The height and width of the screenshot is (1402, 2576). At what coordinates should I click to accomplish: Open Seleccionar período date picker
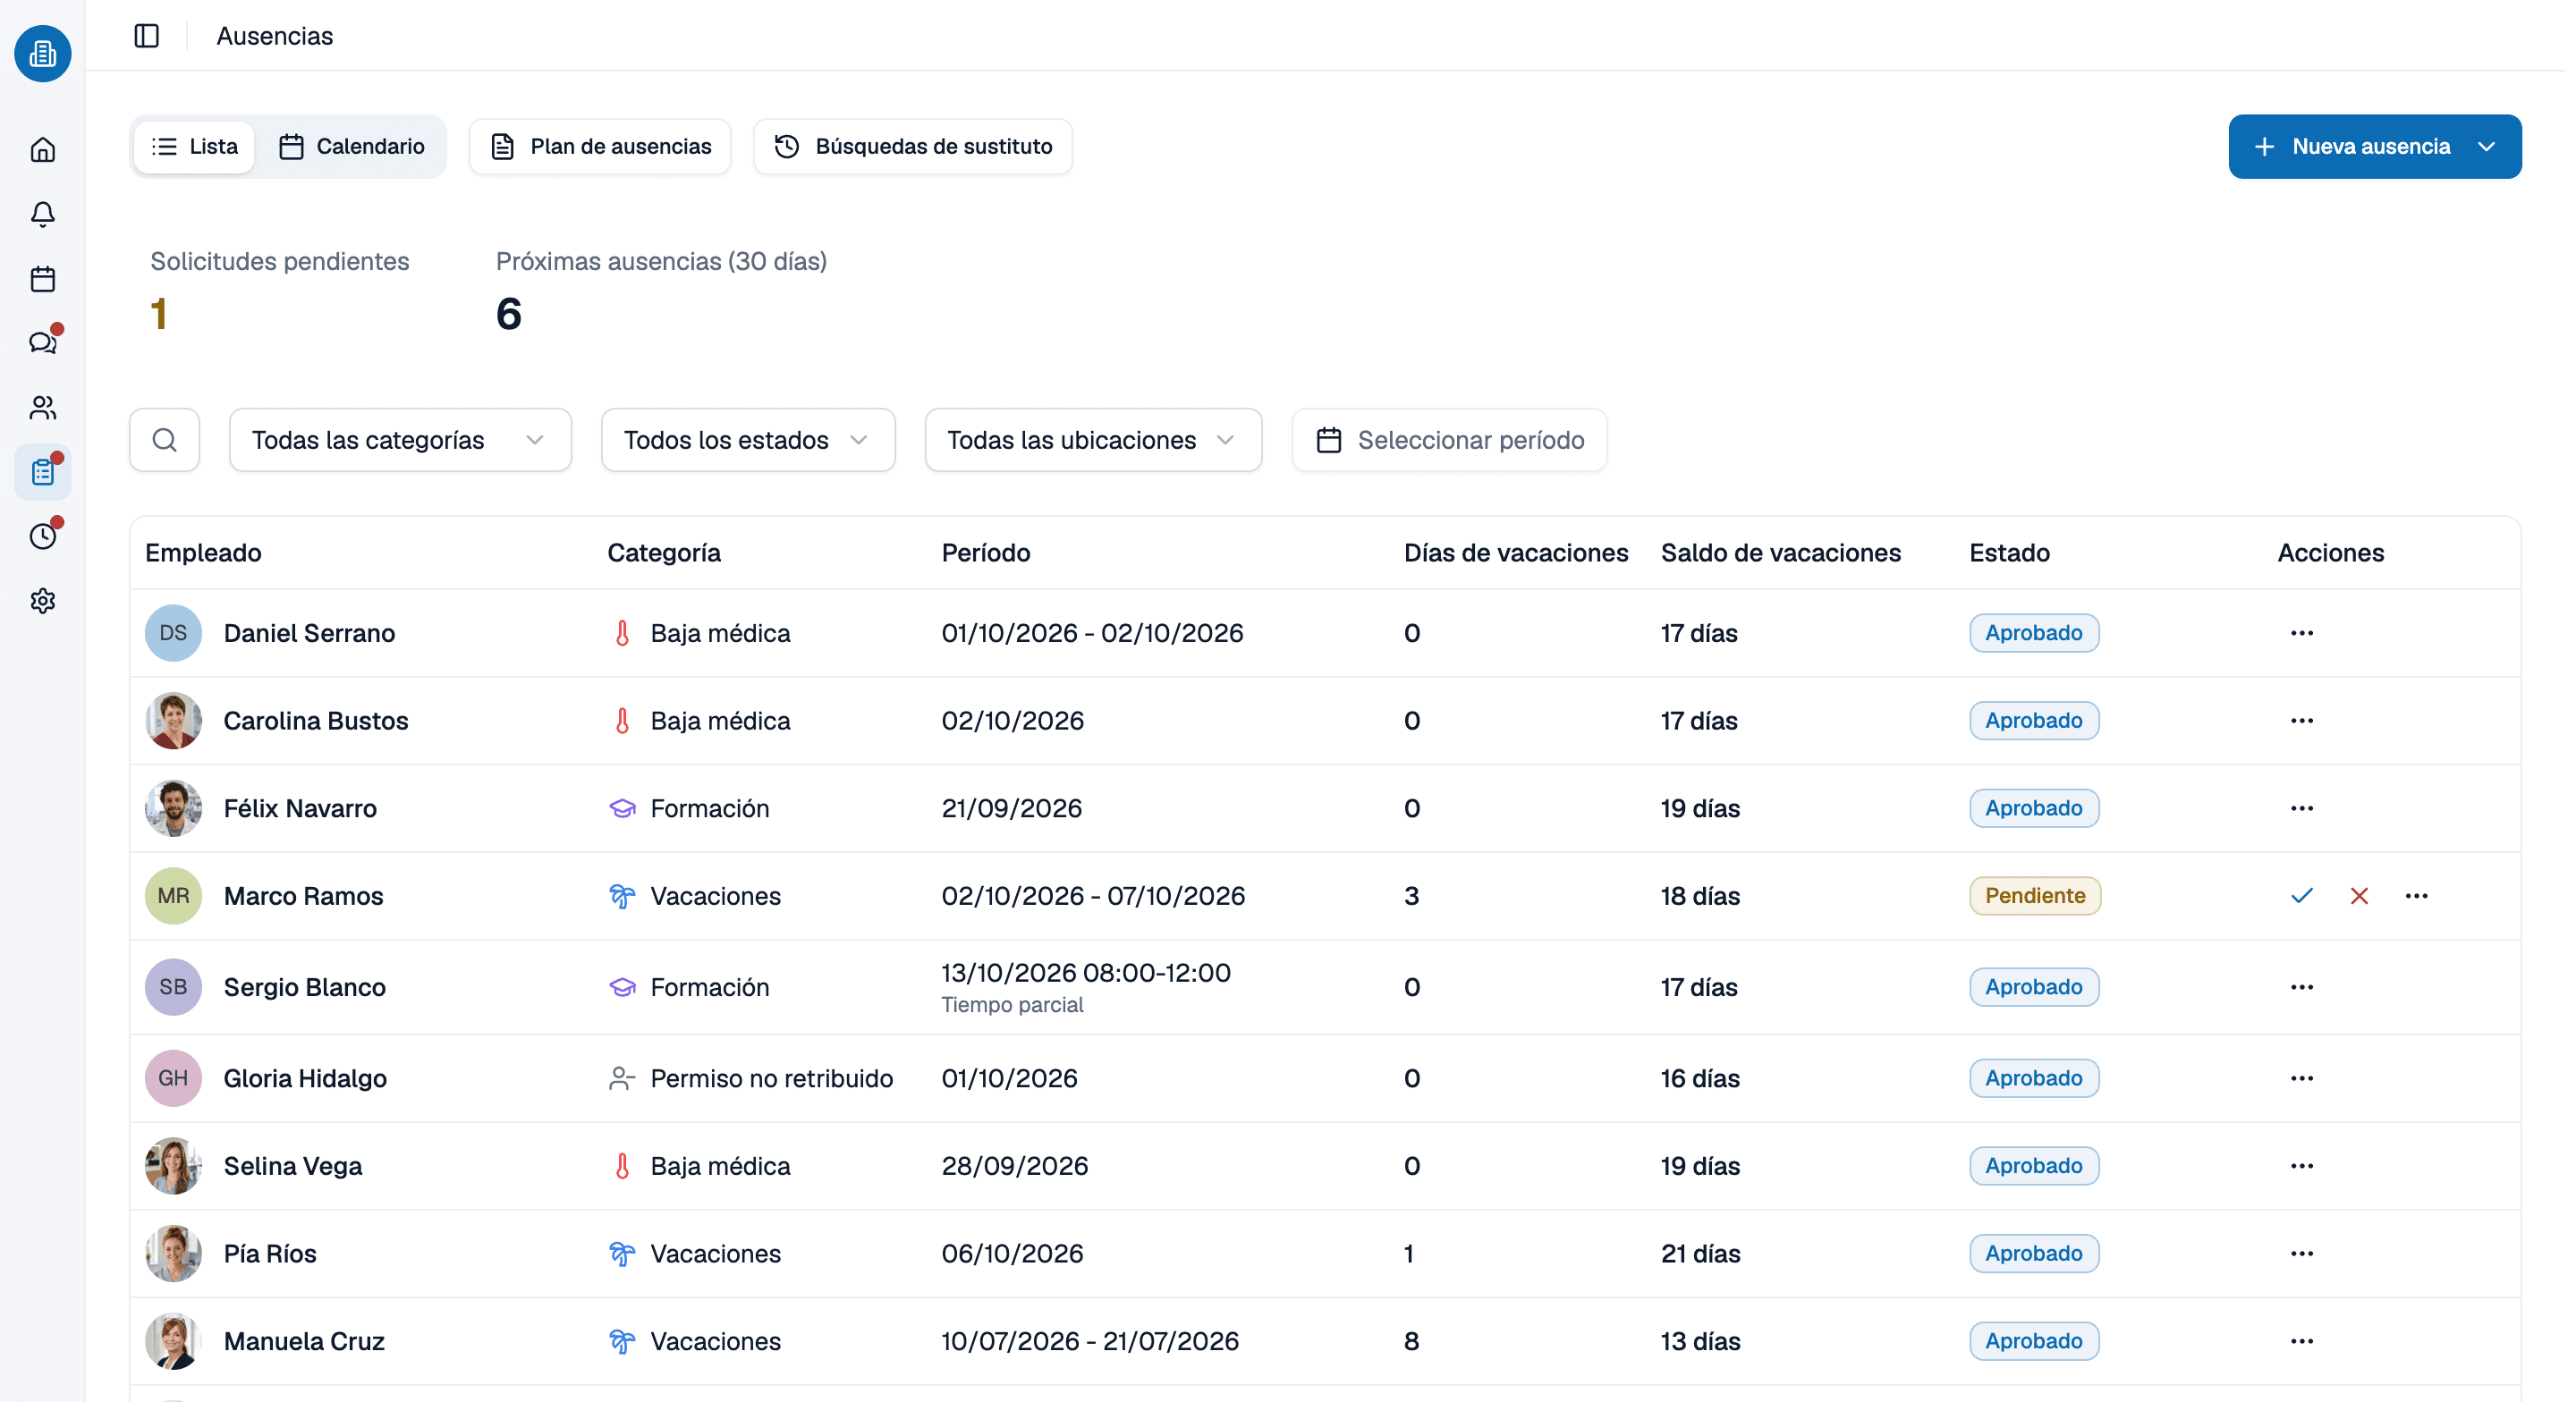pos(1449,440)
